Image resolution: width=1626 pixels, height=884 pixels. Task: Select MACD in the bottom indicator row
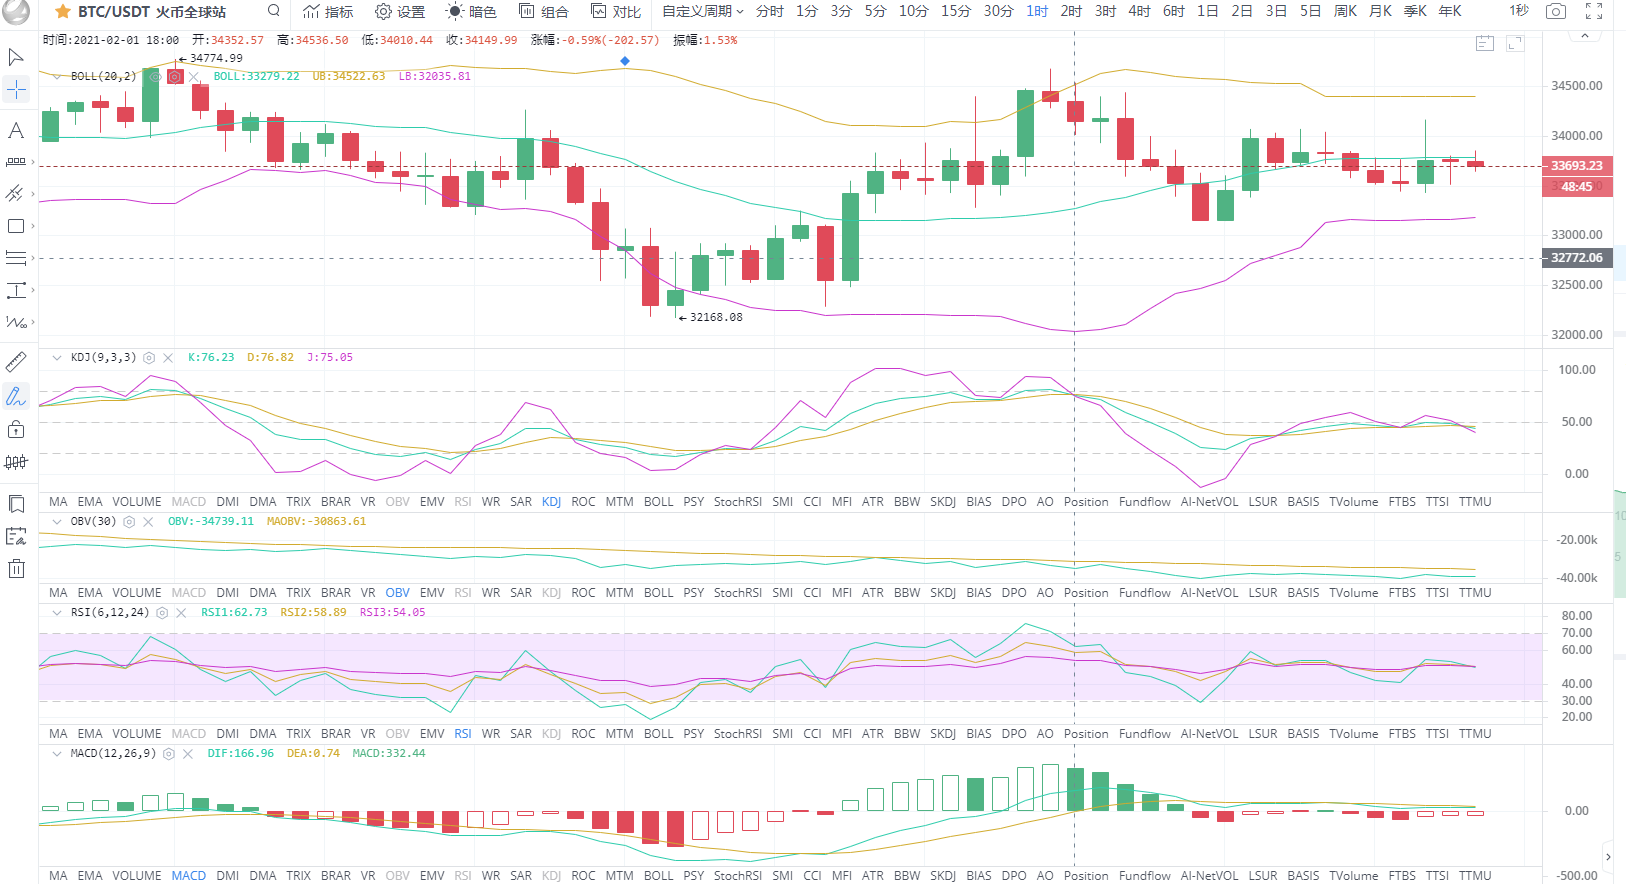click(189, 876)
